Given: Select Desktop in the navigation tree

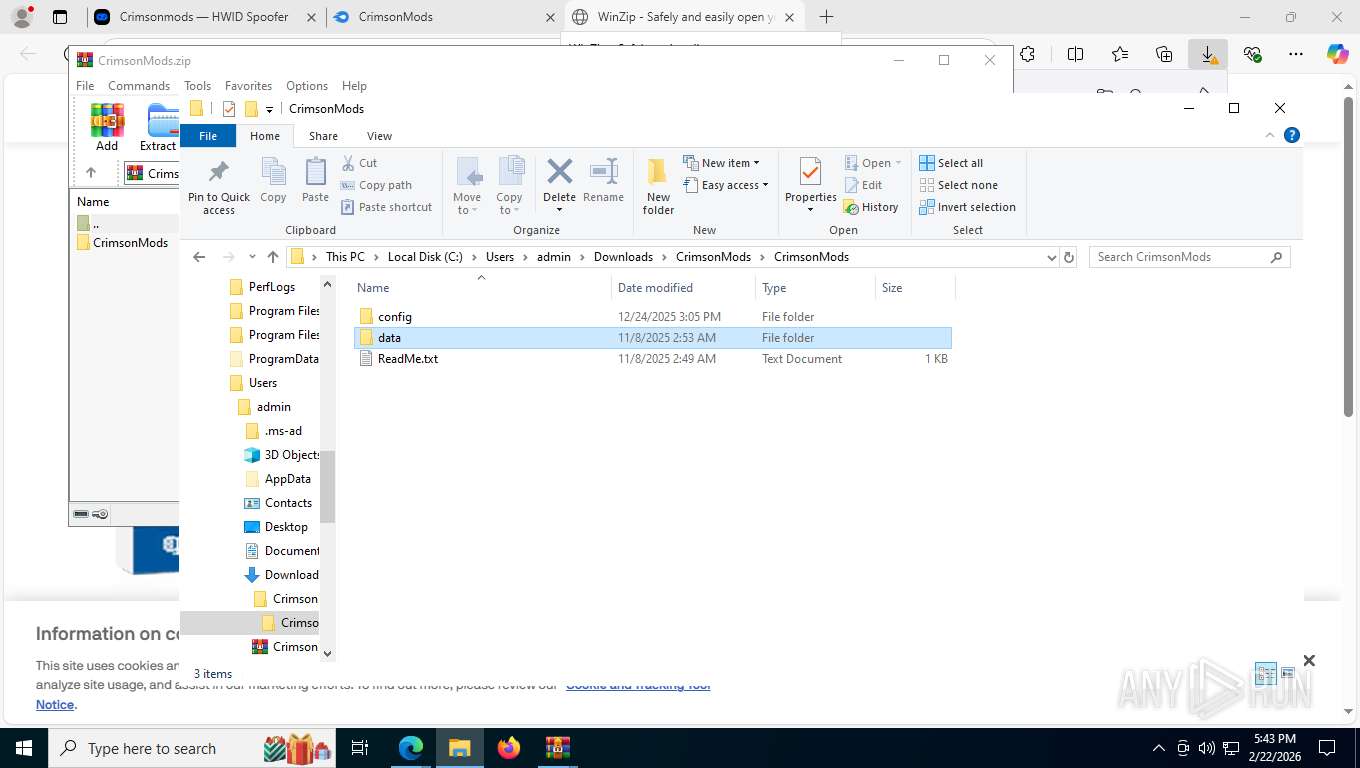Looking at the screenshot, I should 286,527.
